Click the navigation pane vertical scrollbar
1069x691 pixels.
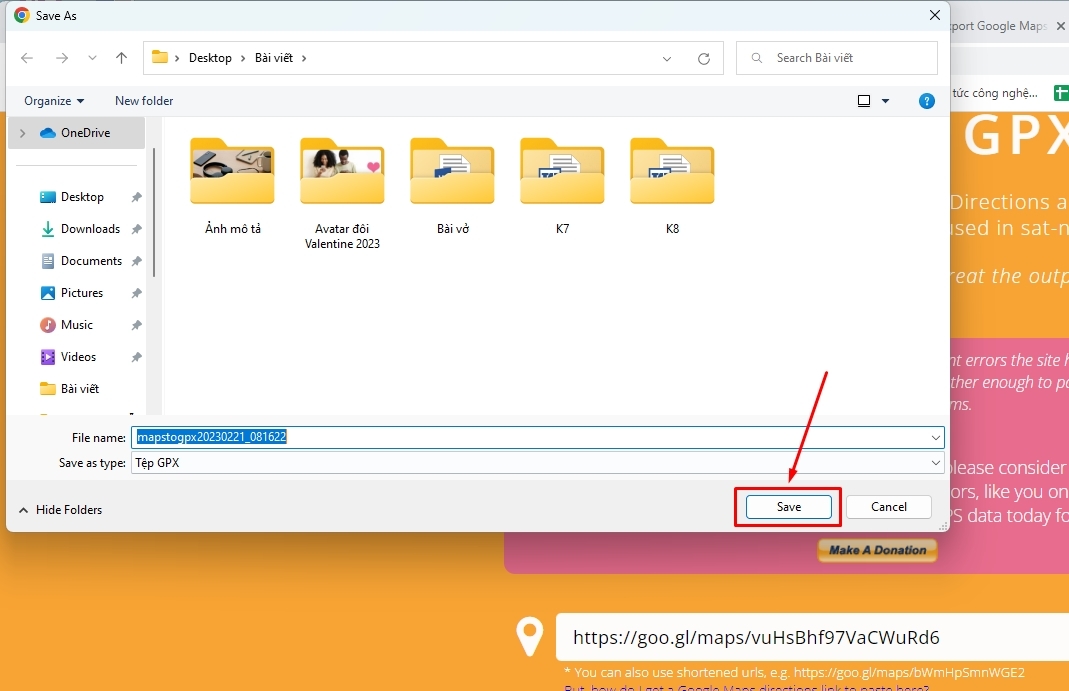154,212
